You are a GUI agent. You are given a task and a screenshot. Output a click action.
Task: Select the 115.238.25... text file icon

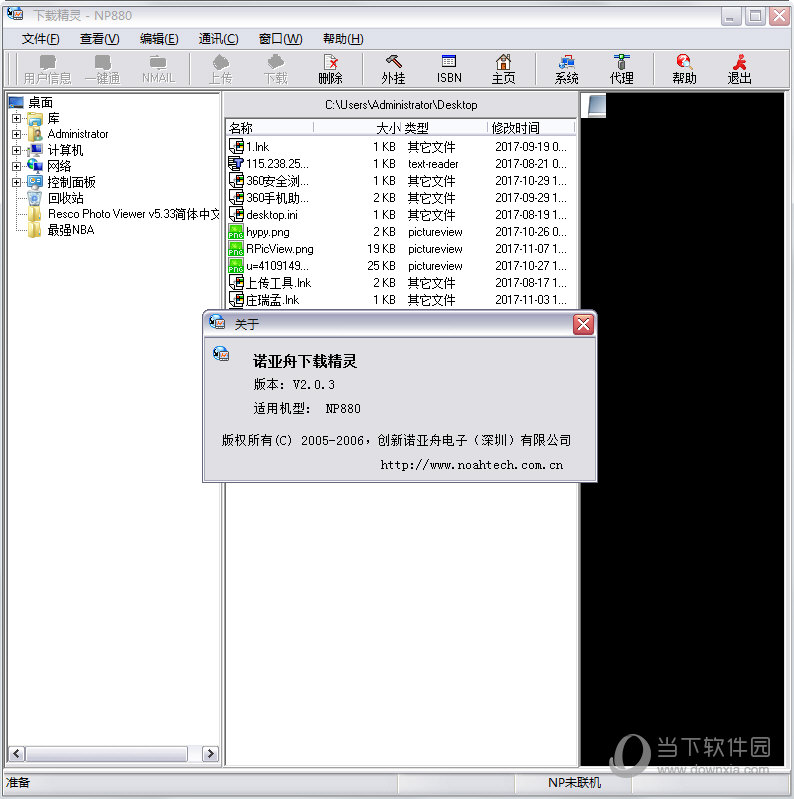click(235, 164)
